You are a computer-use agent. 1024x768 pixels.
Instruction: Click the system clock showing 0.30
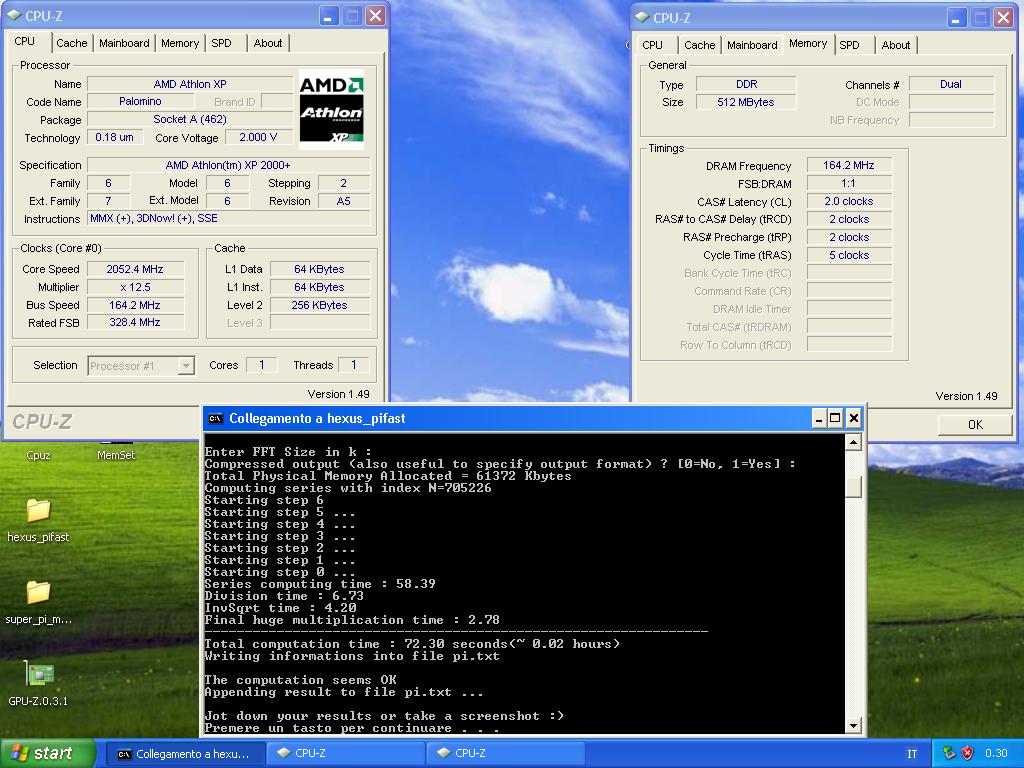[996, 753]
